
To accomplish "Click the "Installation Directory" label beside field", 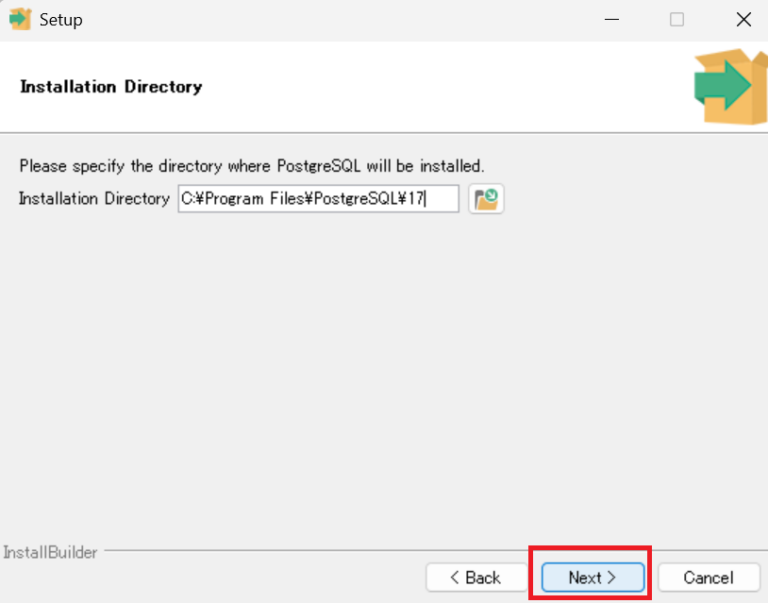I will 94,199.
